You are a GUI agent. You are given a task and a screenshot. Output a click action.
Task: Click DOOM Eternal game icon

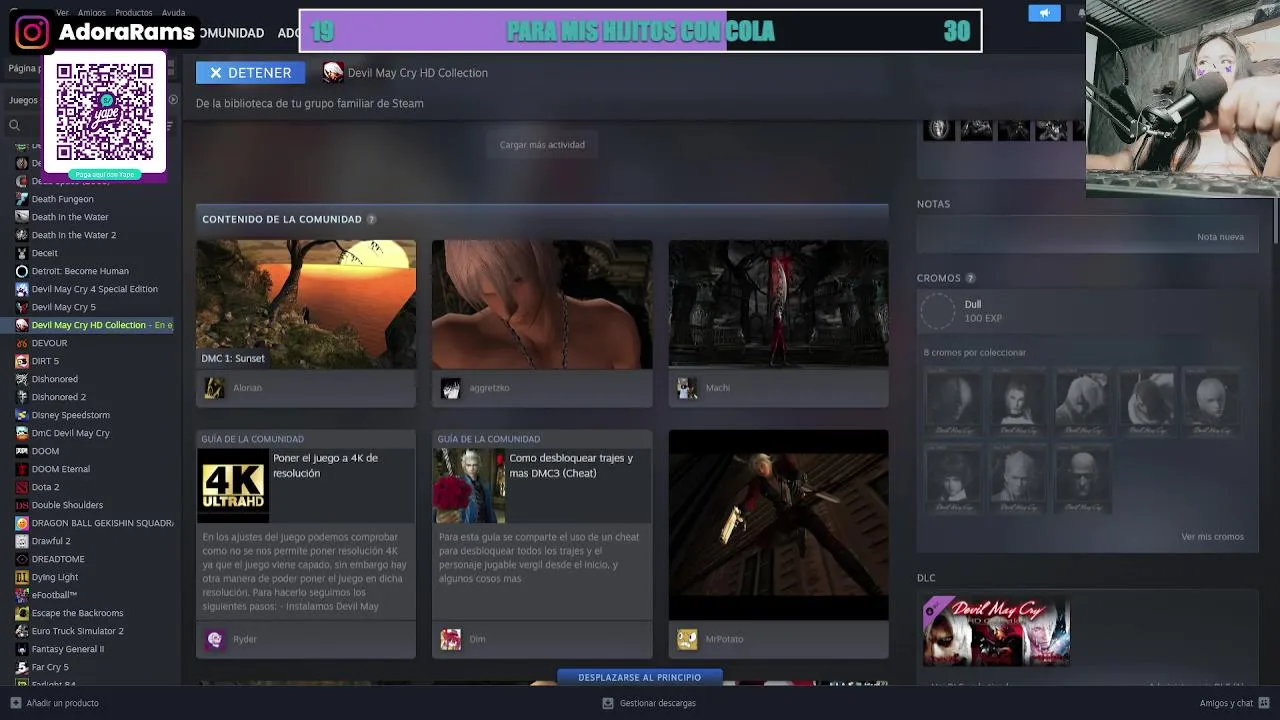tap(22, 469)
